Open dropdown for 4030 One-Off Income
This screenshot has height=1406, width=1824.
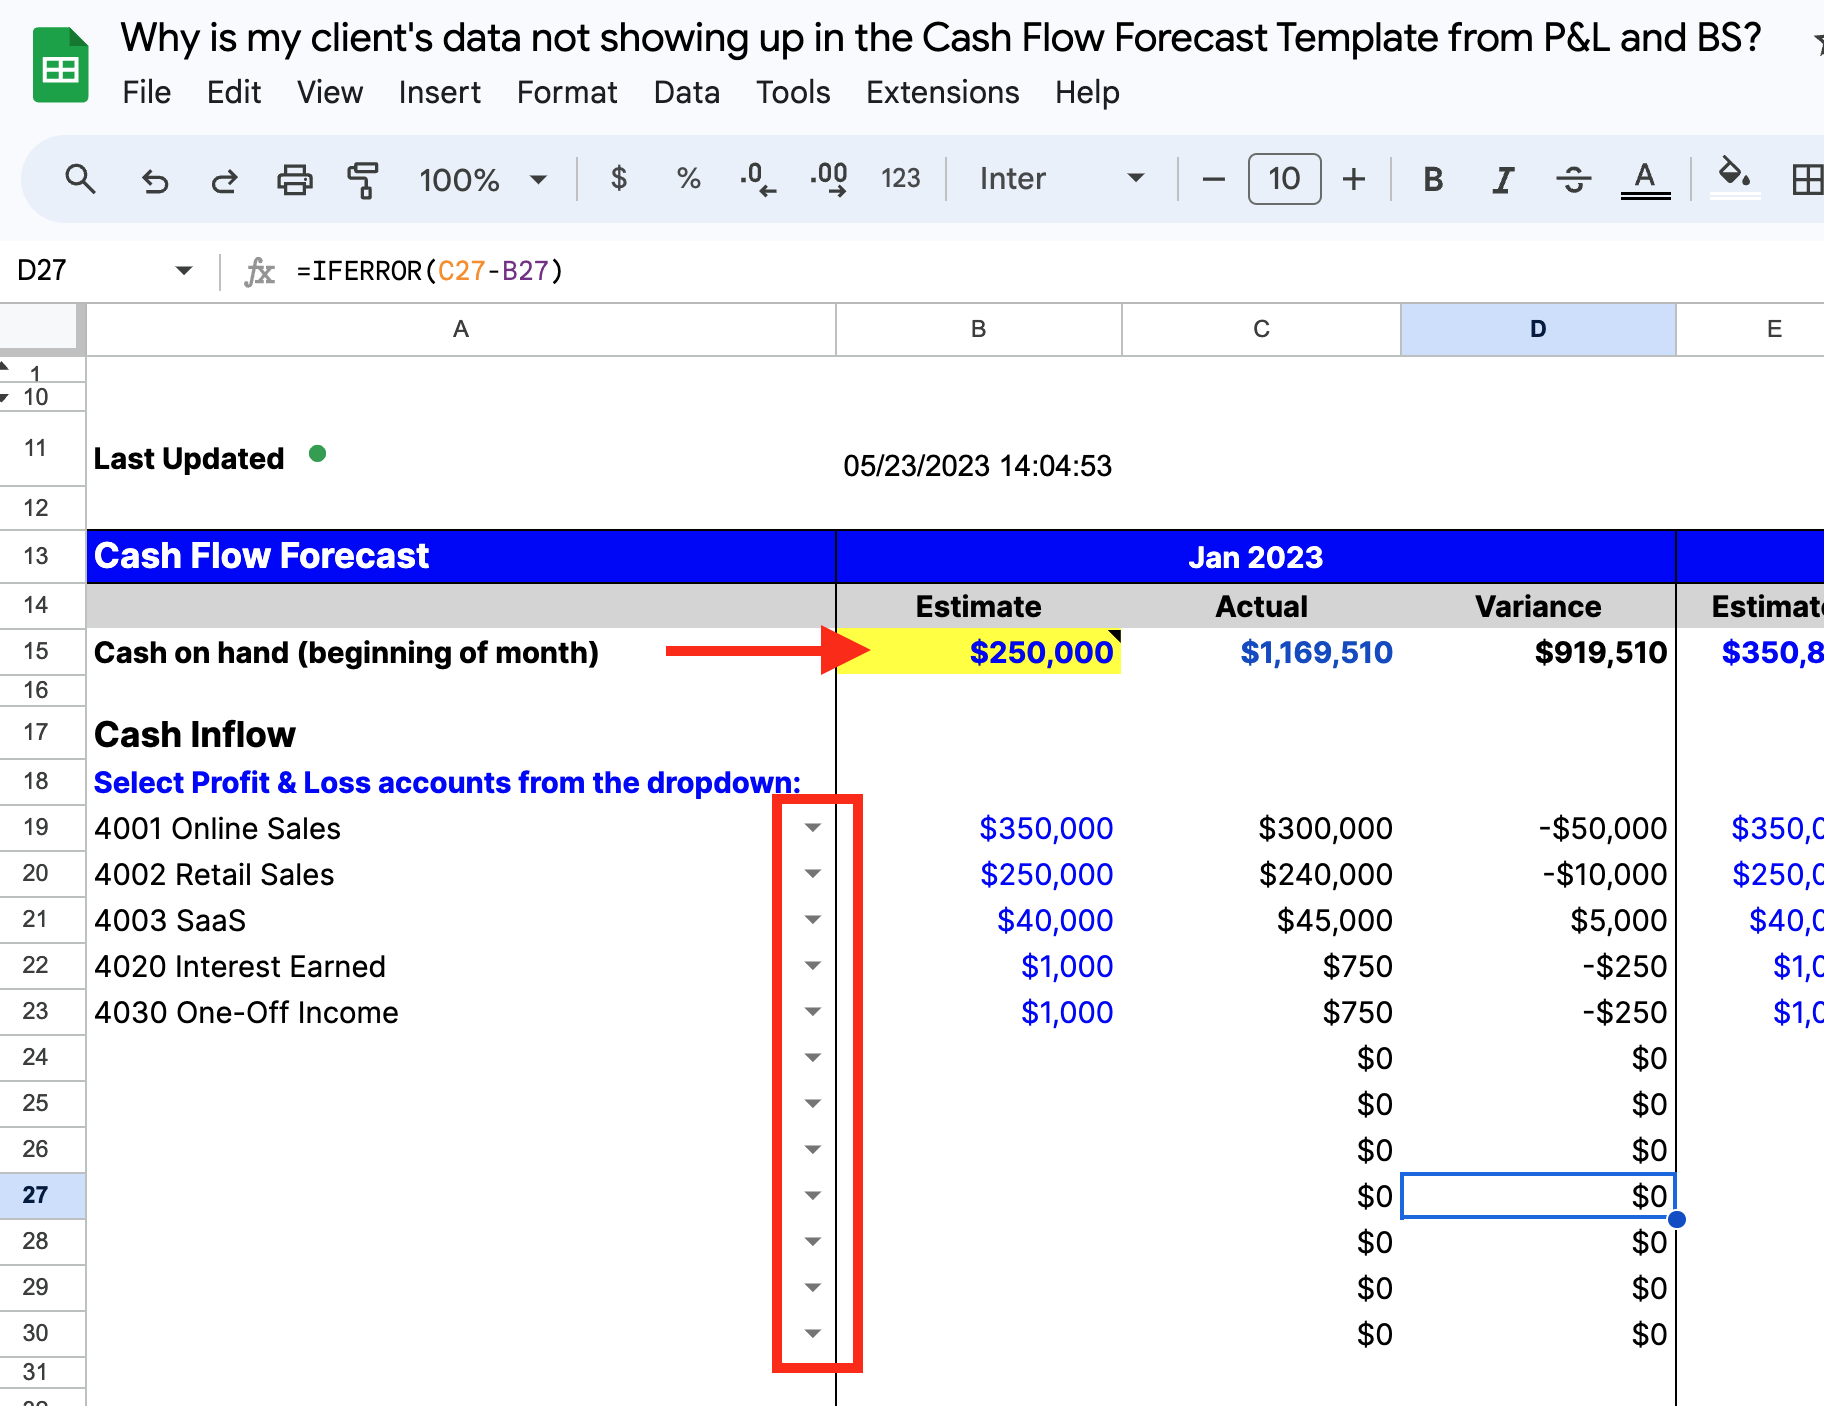(812, 1012)
